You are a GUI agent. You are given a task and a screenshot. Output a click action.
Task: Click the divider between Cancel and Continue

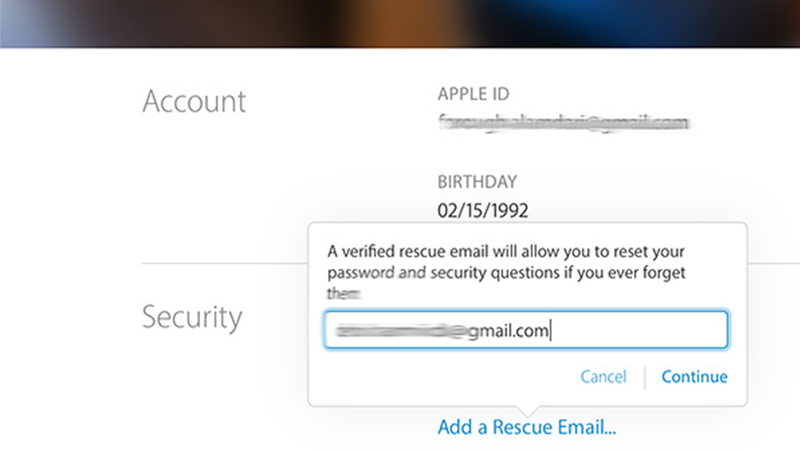pyautogui.click(x=644, y=377)
